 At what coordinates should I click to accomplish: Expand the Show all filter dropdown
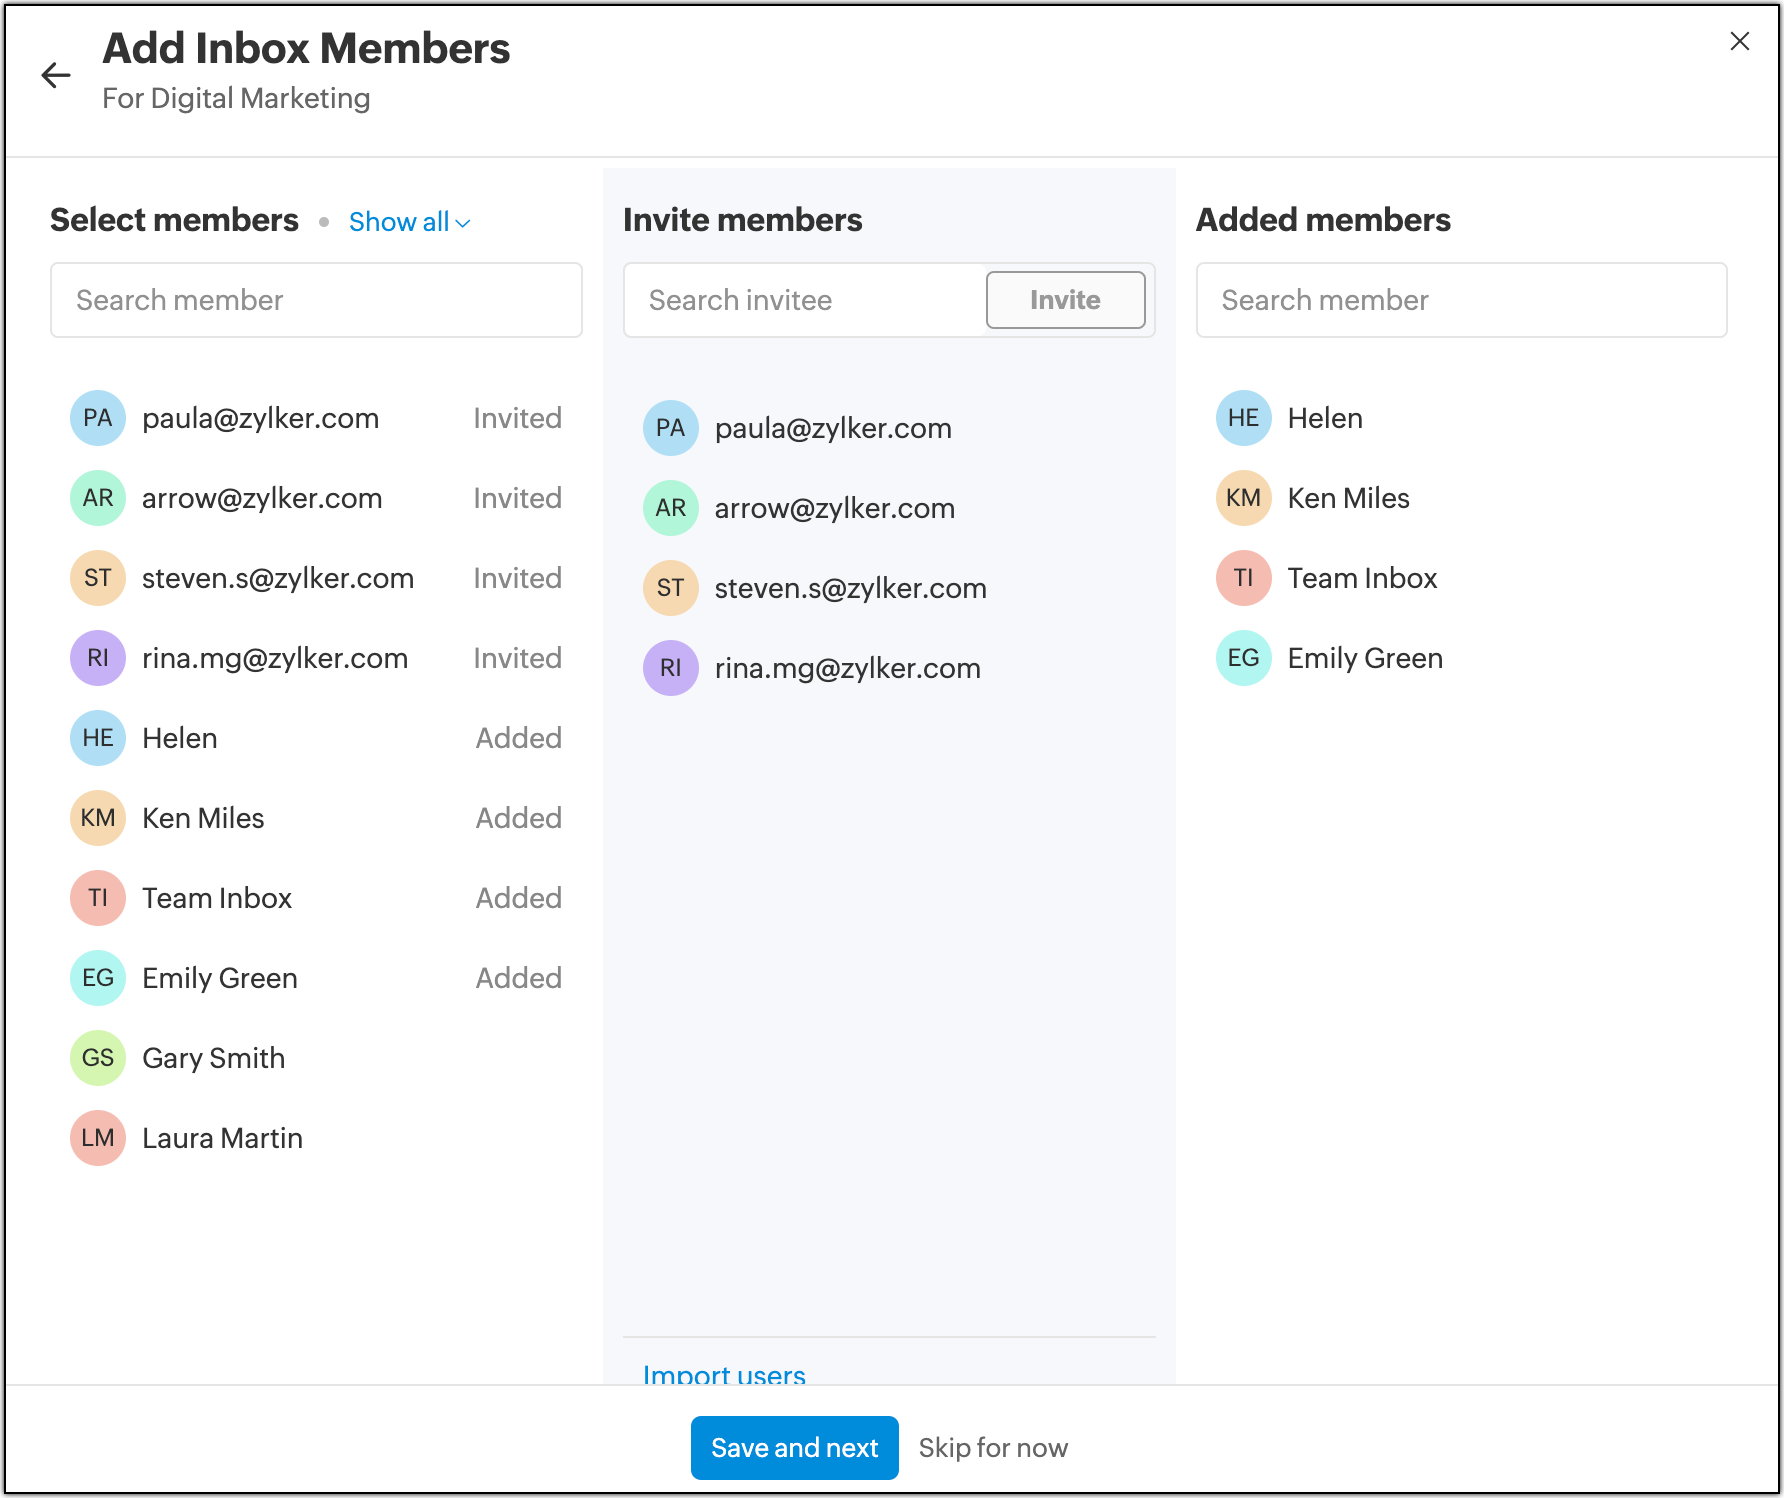pos(409,222)
